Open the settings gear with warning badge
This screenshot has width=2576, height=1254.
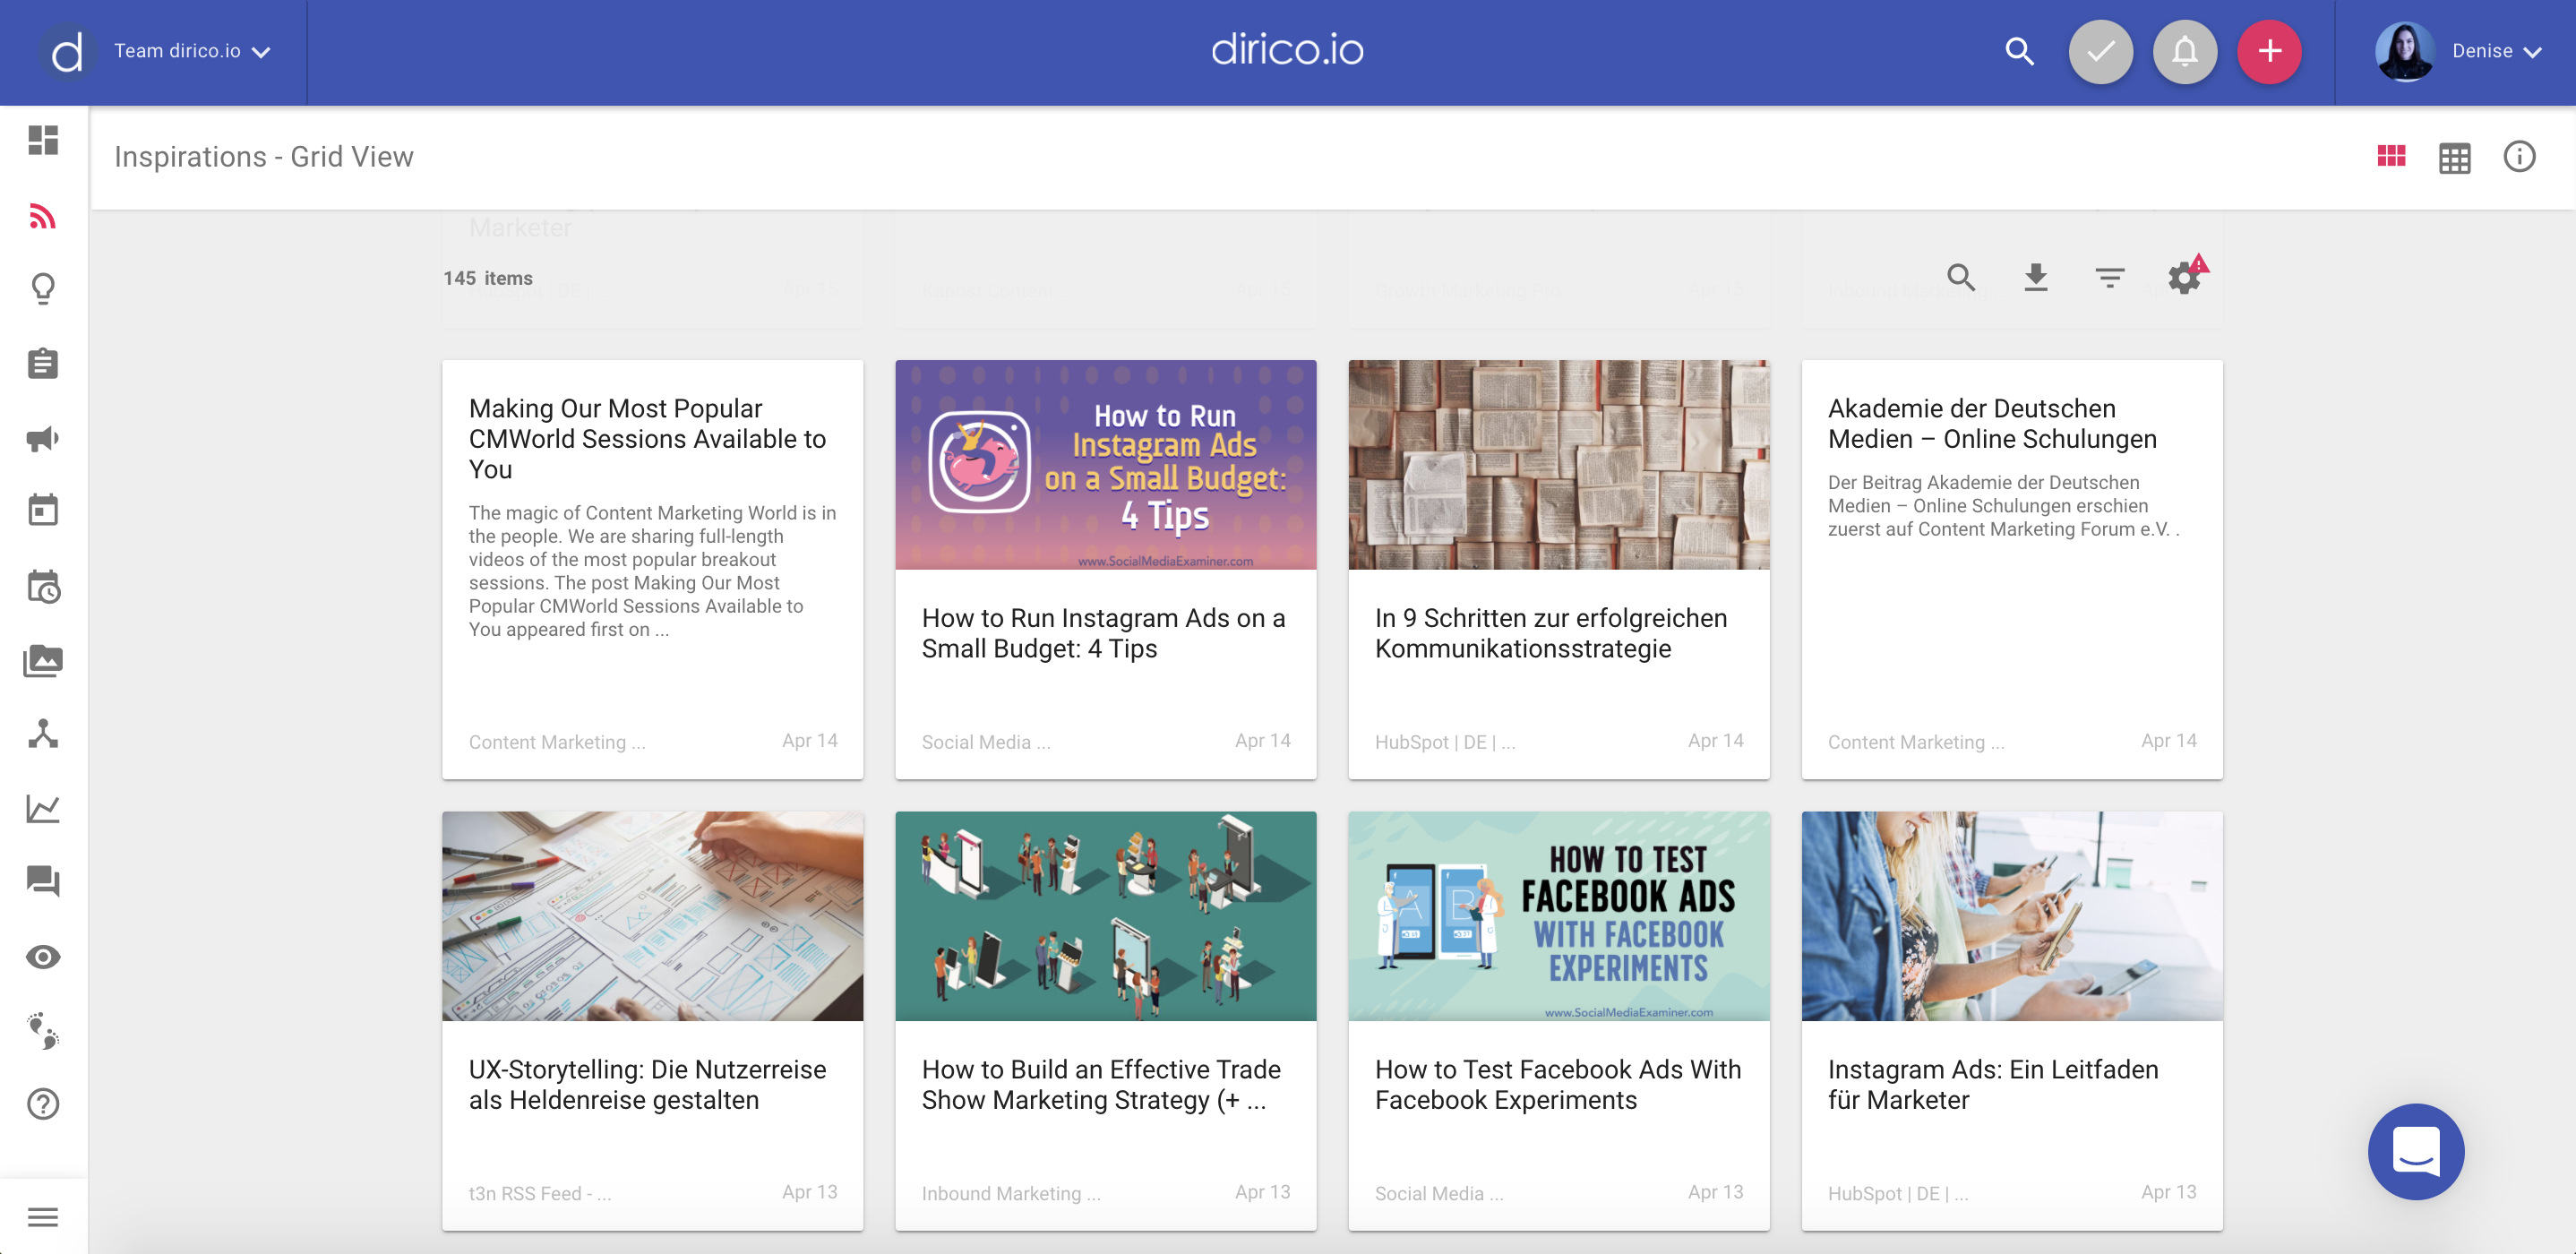(2184, 277)
